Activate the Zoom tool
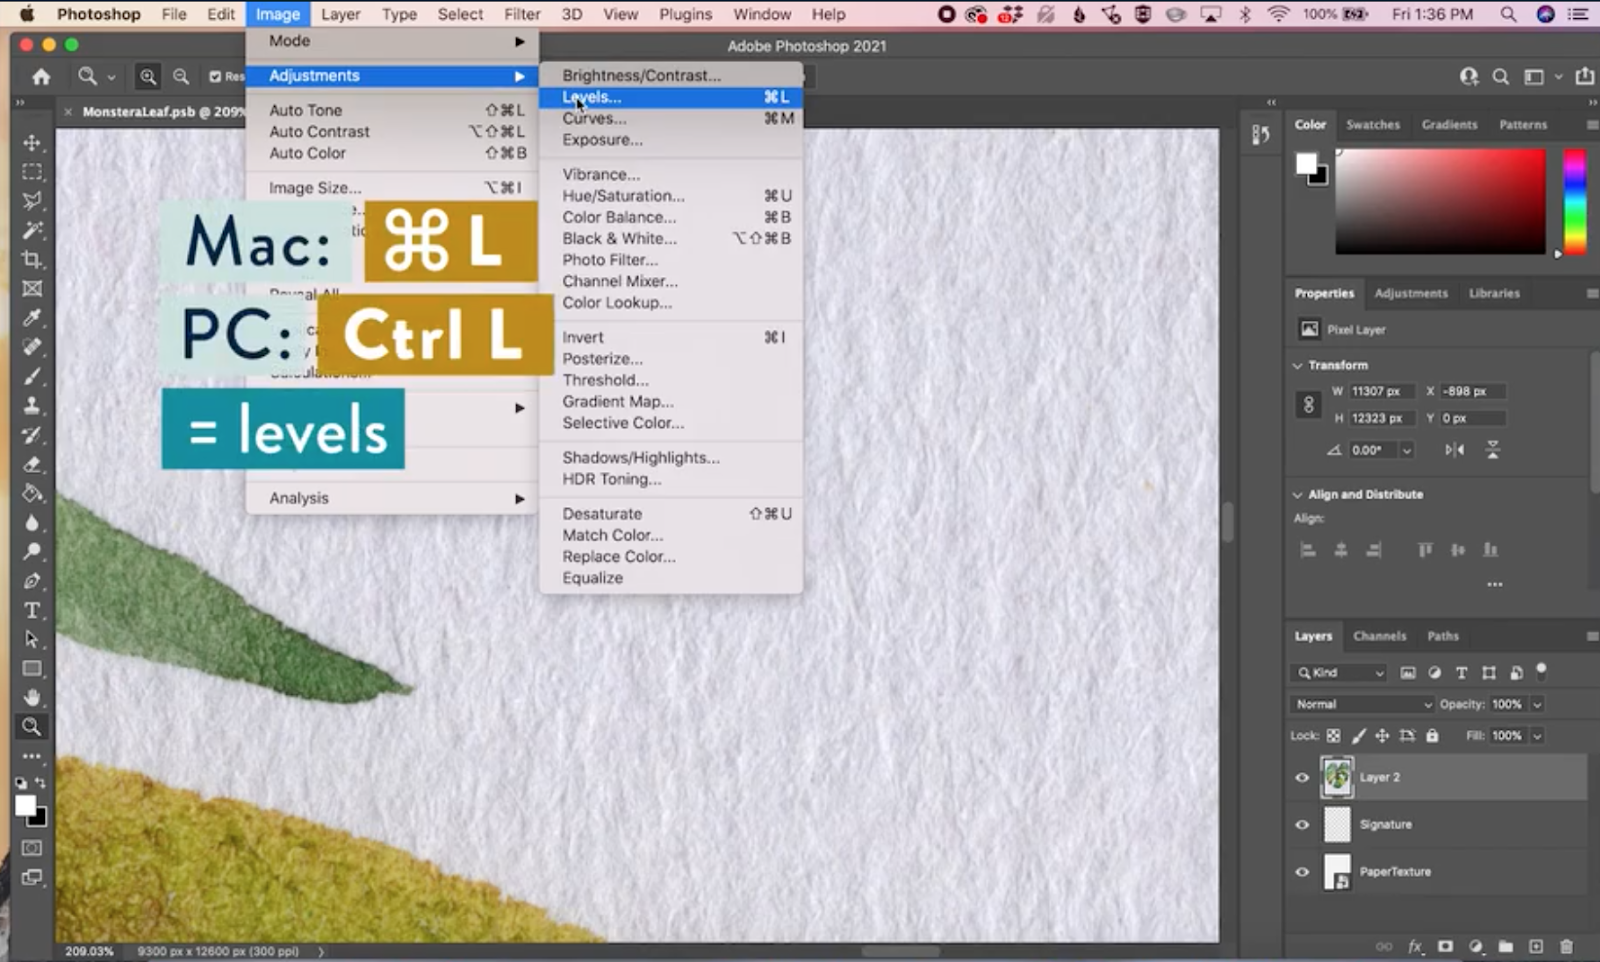 pyautogui.click(x=32, y=723)
